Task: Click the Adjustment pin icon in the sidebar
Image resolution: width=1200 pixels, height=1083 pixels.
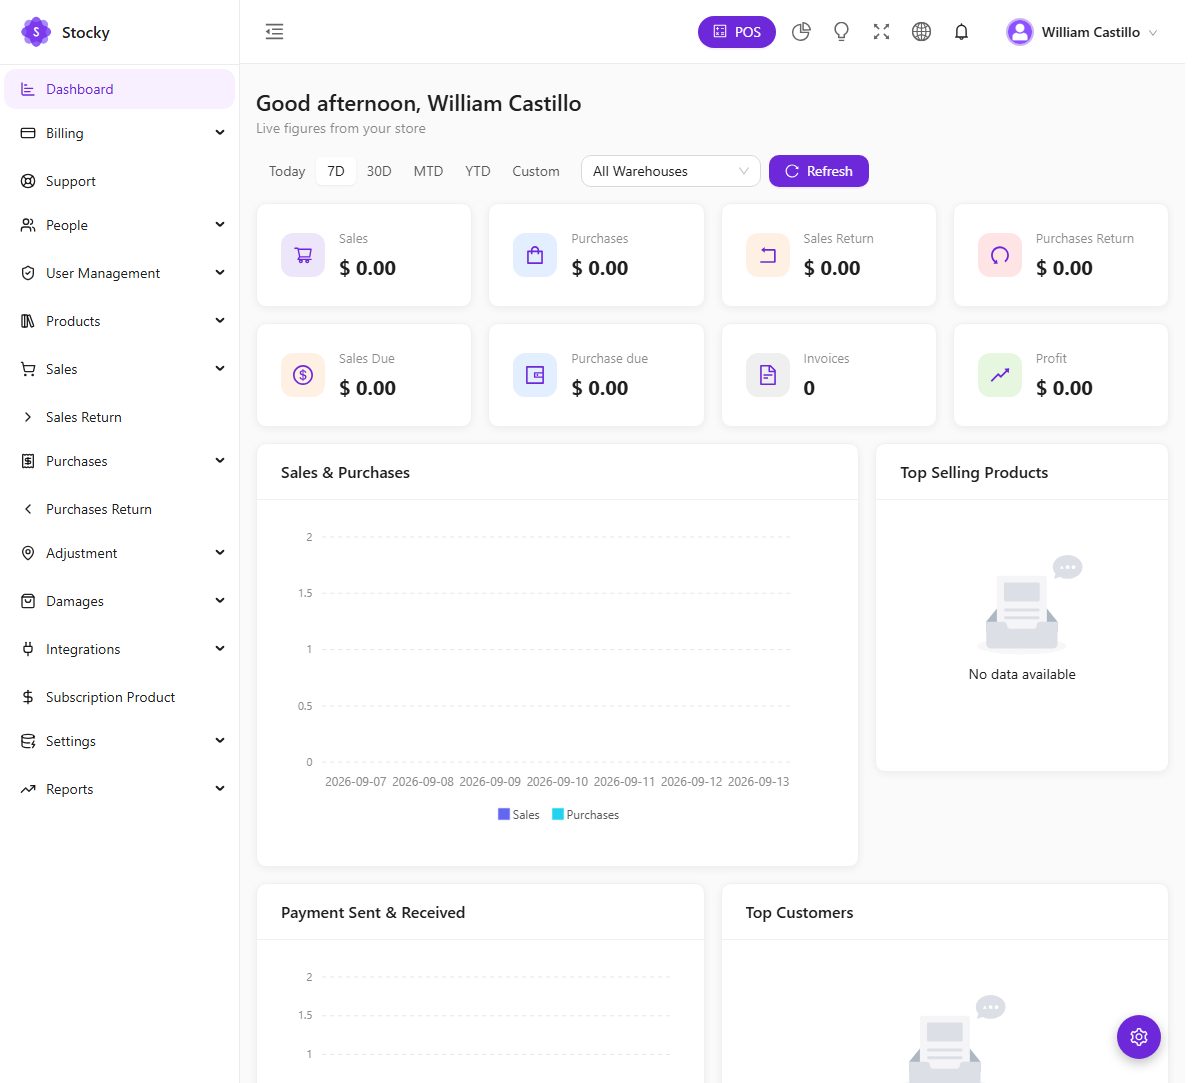Action: 28,553
